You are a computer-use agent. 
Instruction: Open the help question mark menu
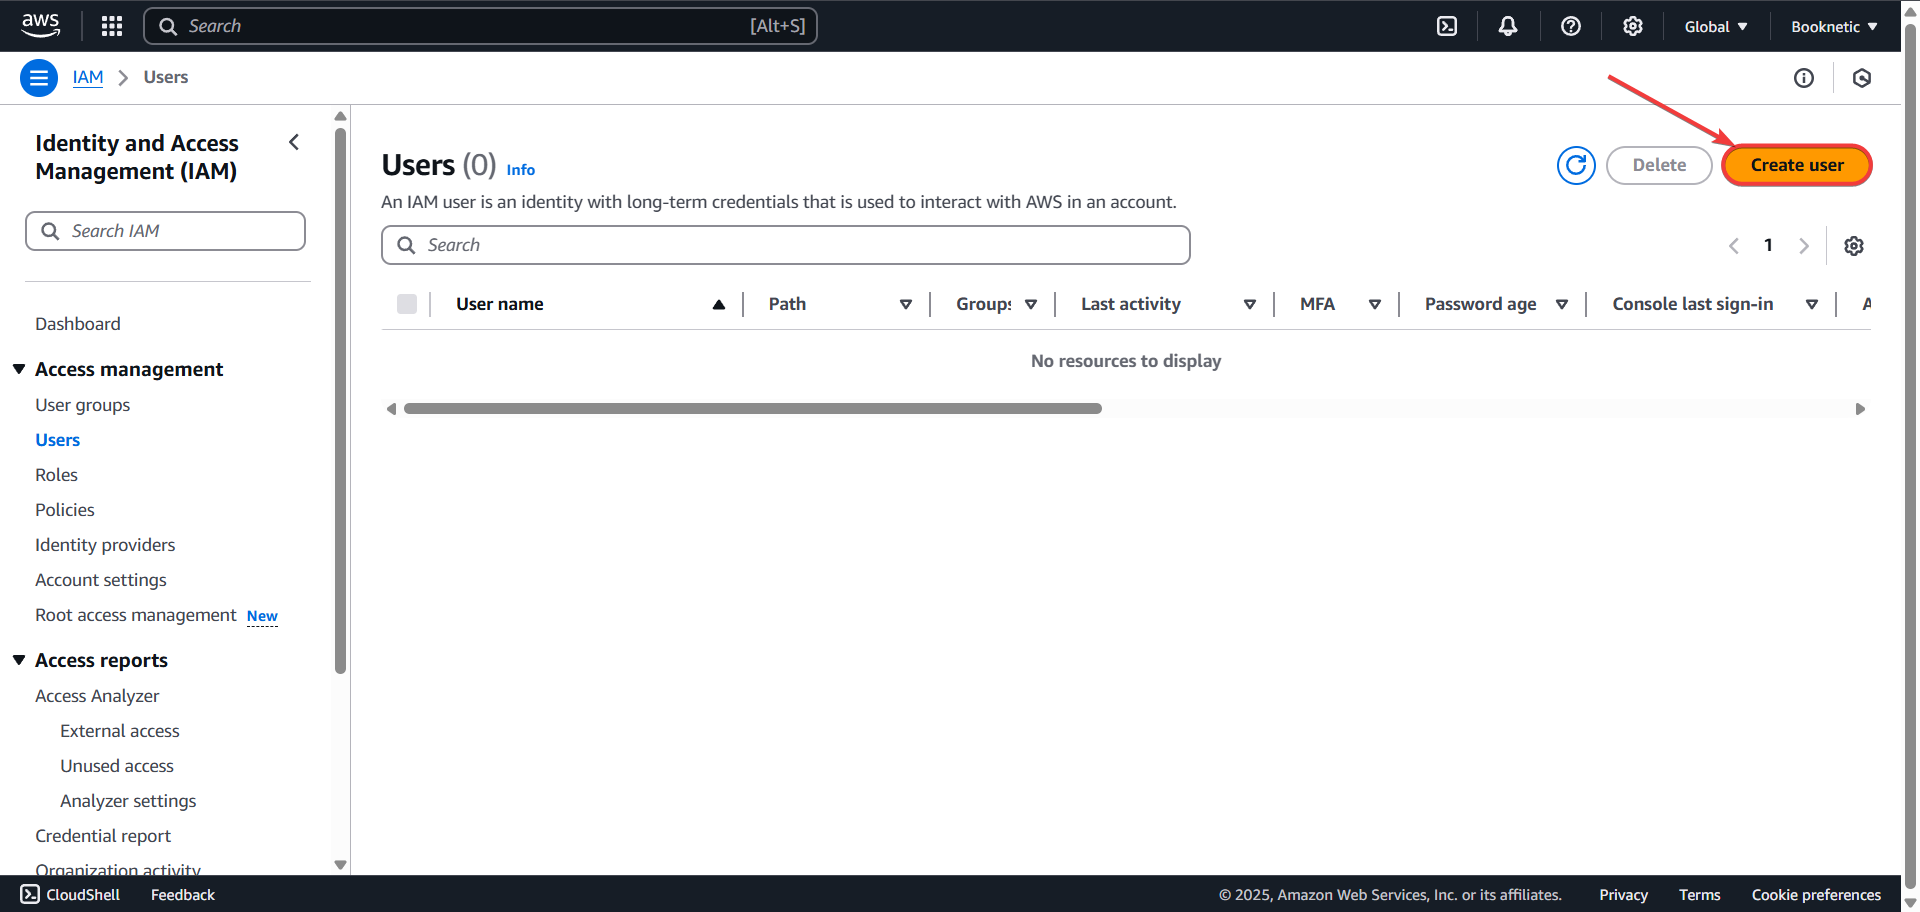(x=1571, y=26)
